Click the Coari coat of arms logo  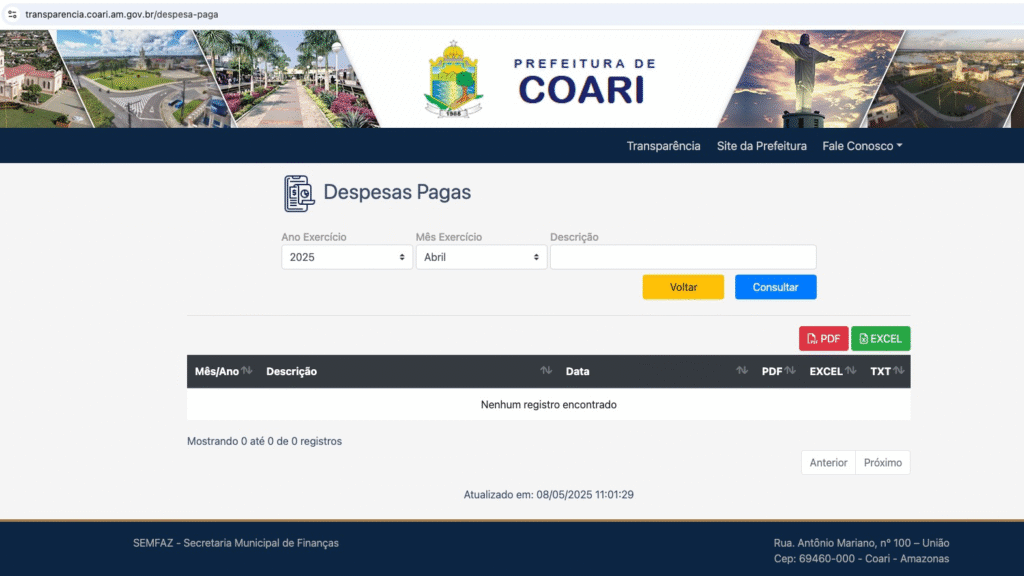tap(453, 79)
